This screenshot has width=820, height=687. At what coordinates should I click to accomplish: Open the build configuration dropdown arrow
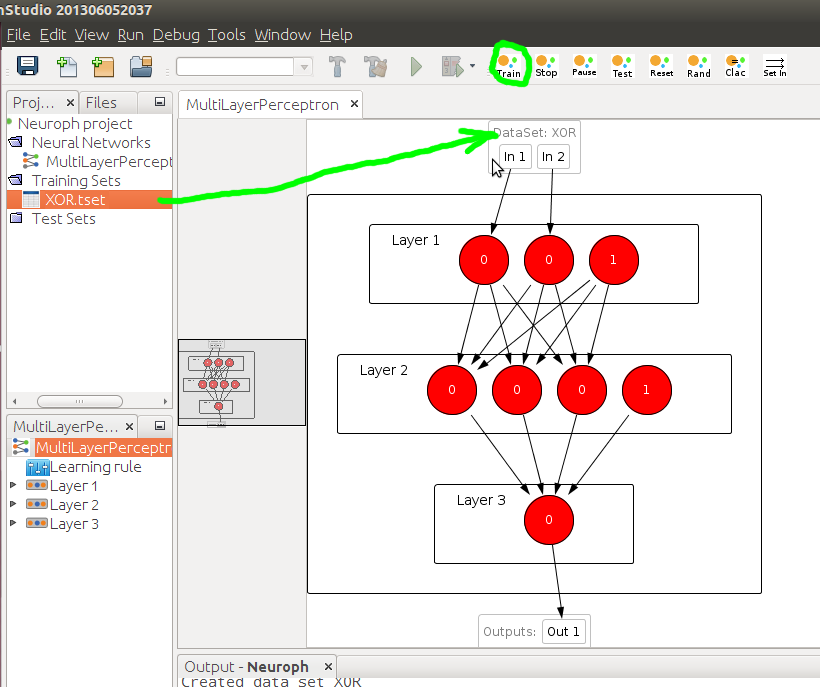click(x=305, y=66)
